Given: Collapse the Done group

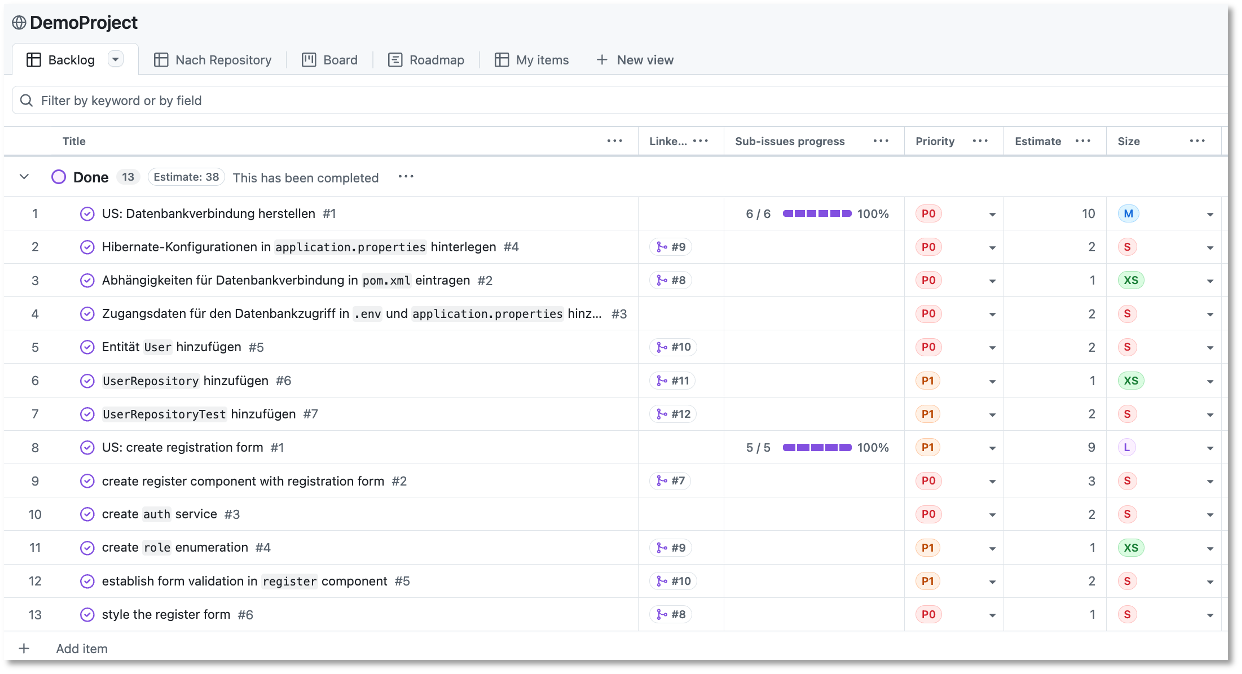Looking at the screenshot, I should [25, 177].
